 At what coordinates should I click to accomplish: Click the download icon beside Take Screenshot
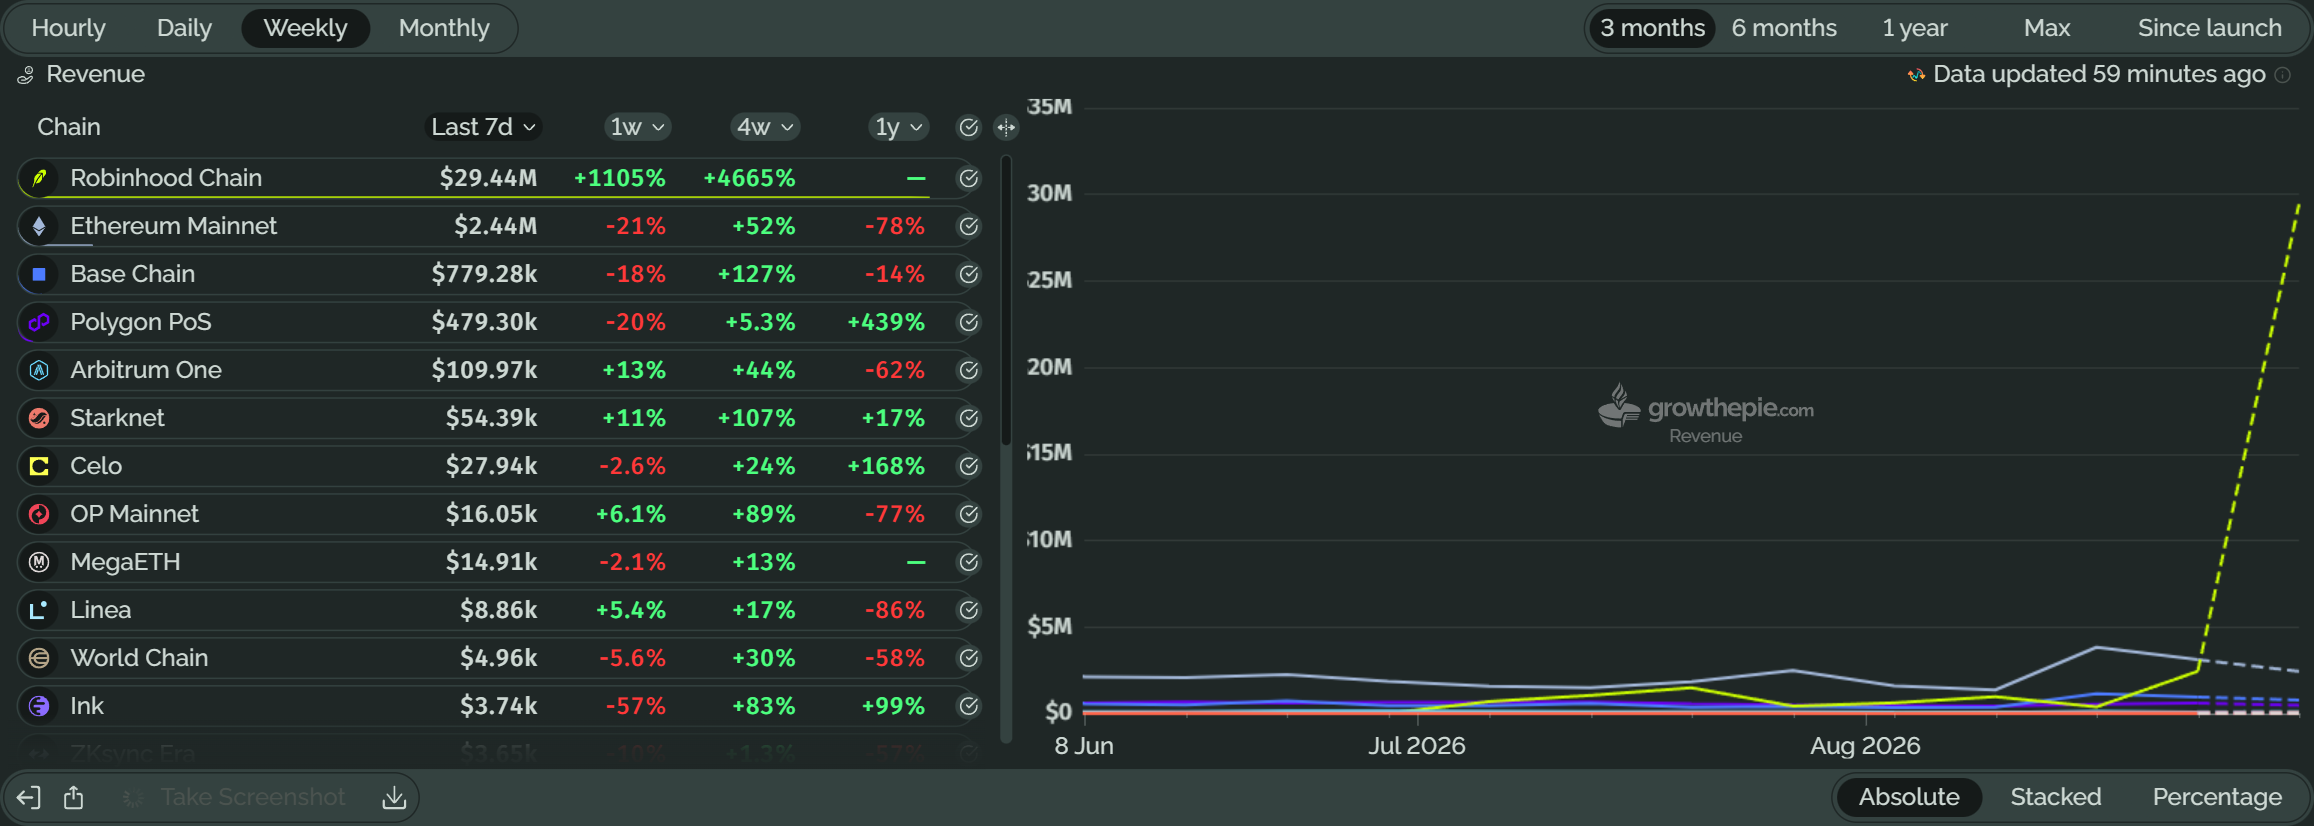click(394, 797)
